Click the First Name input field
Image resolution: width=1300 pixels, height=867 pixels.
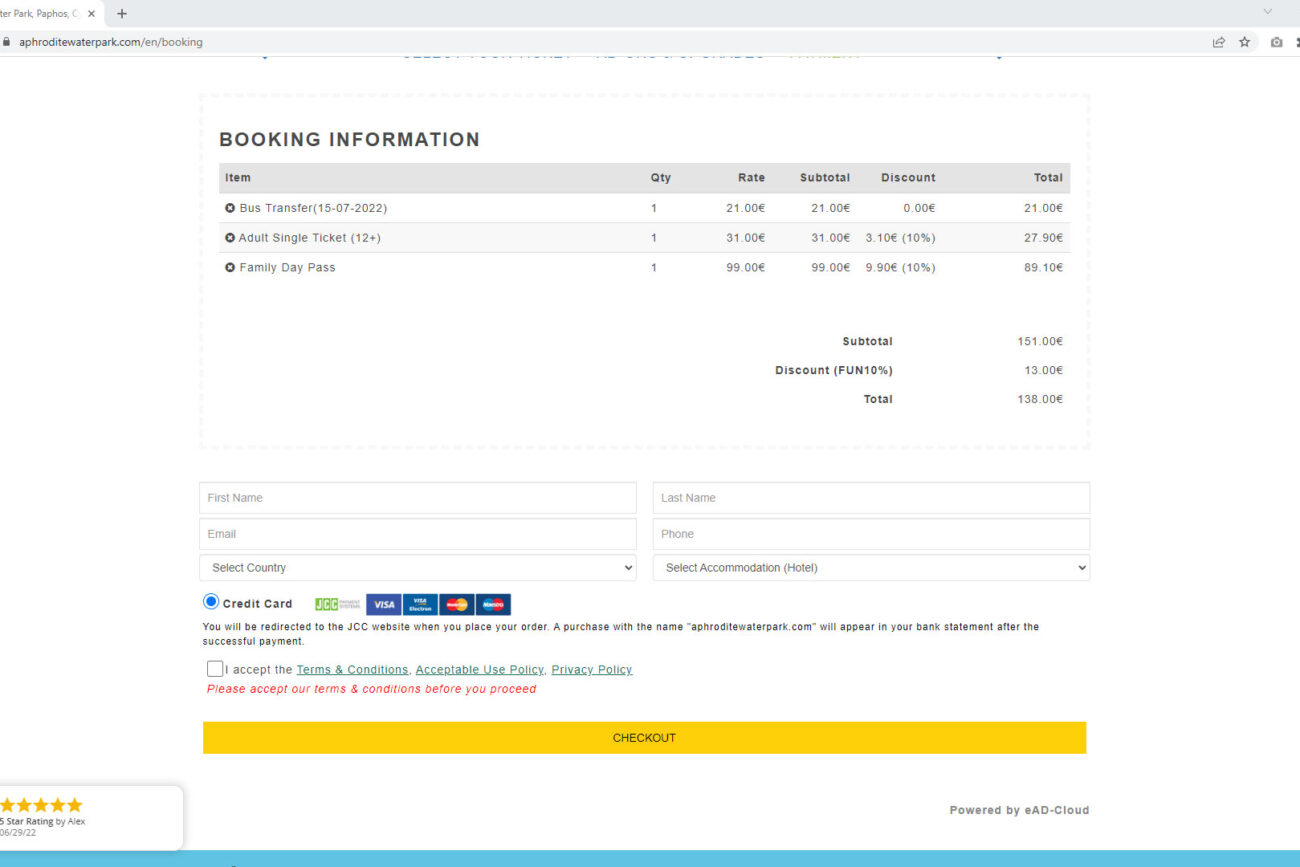click(x=418, y=498)
